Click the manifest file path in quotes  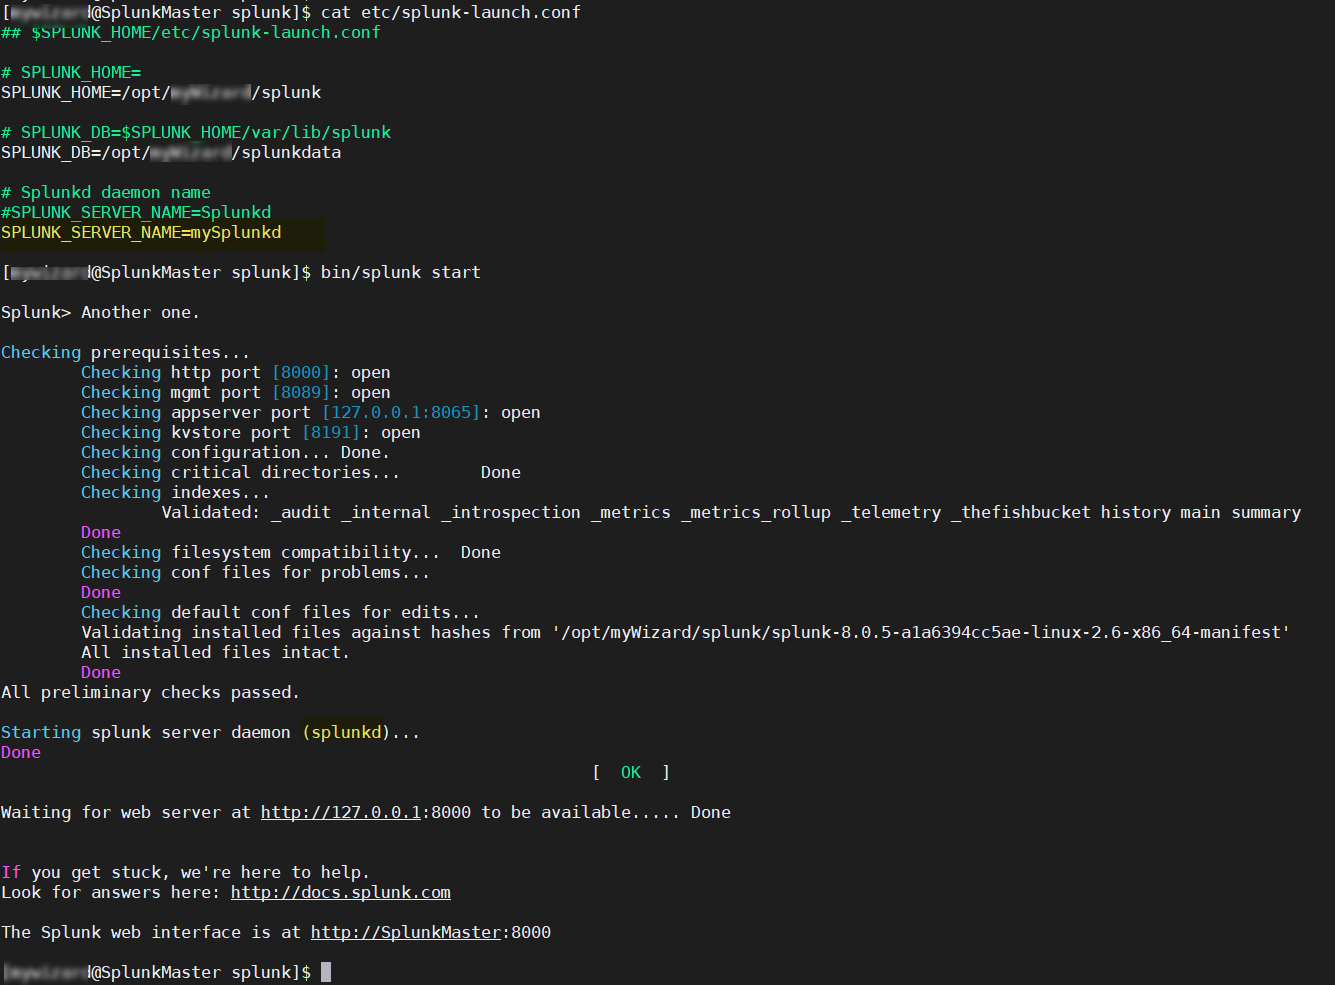click(x=921, y=632)
